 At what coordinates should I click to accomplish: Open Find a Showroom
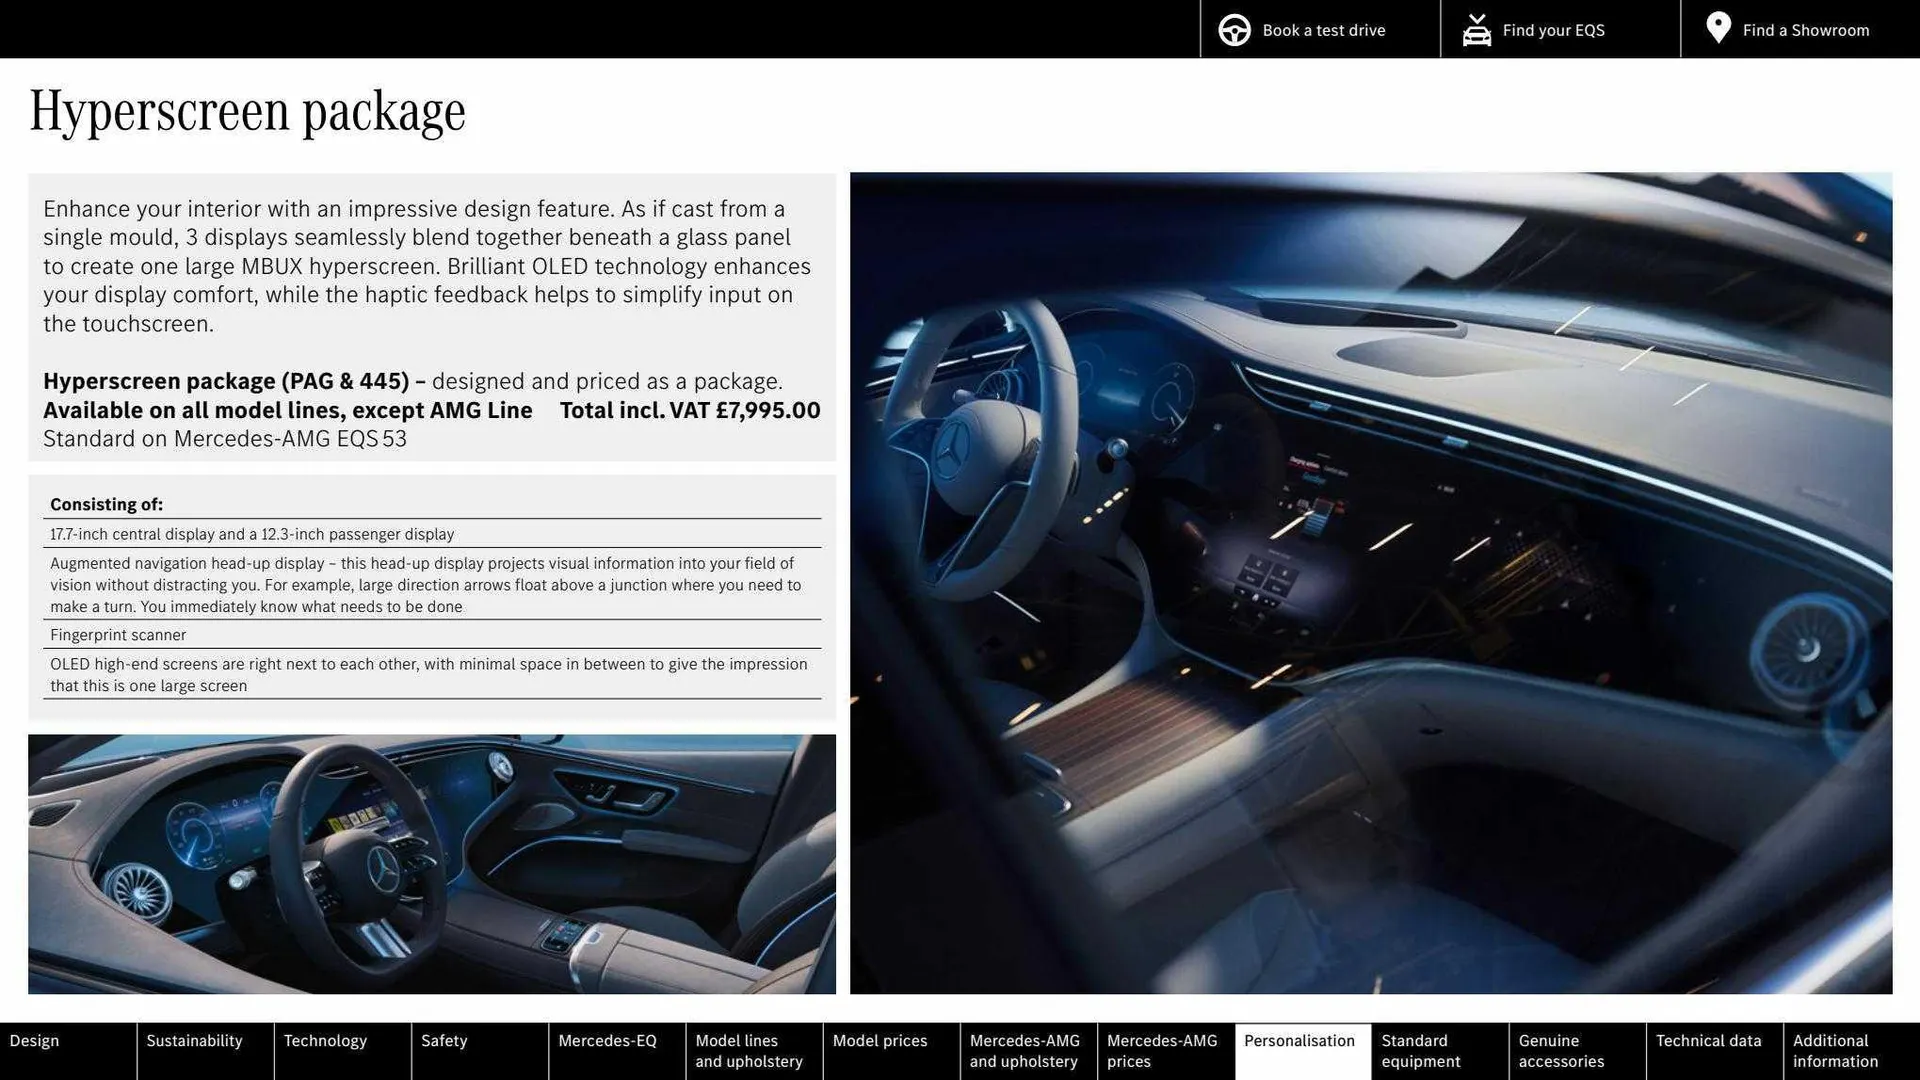1805,30
